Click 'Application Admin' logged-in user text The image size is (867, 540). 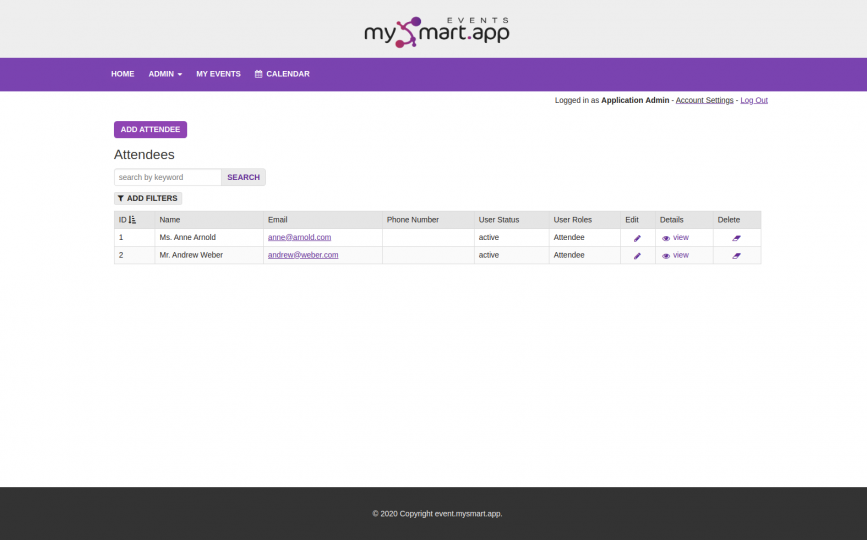[x=635, y=100]
